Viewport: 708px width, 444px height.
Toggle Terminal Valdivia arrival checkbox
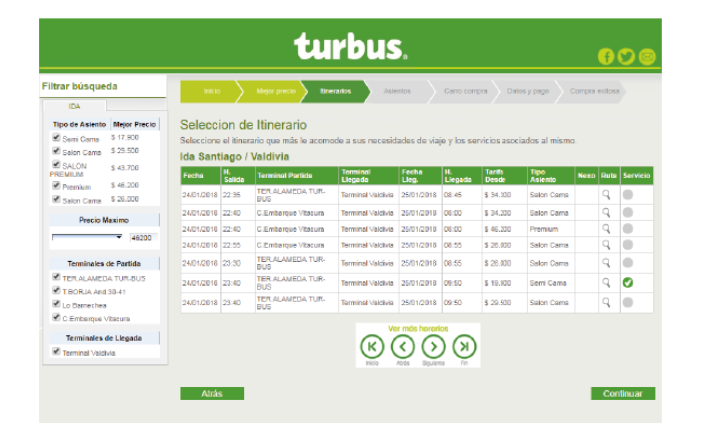pos(56,351)
